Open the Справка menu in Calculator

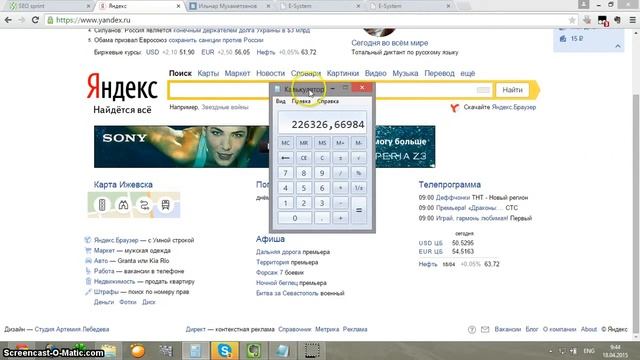pyautogui.click(x=328, y=101)
